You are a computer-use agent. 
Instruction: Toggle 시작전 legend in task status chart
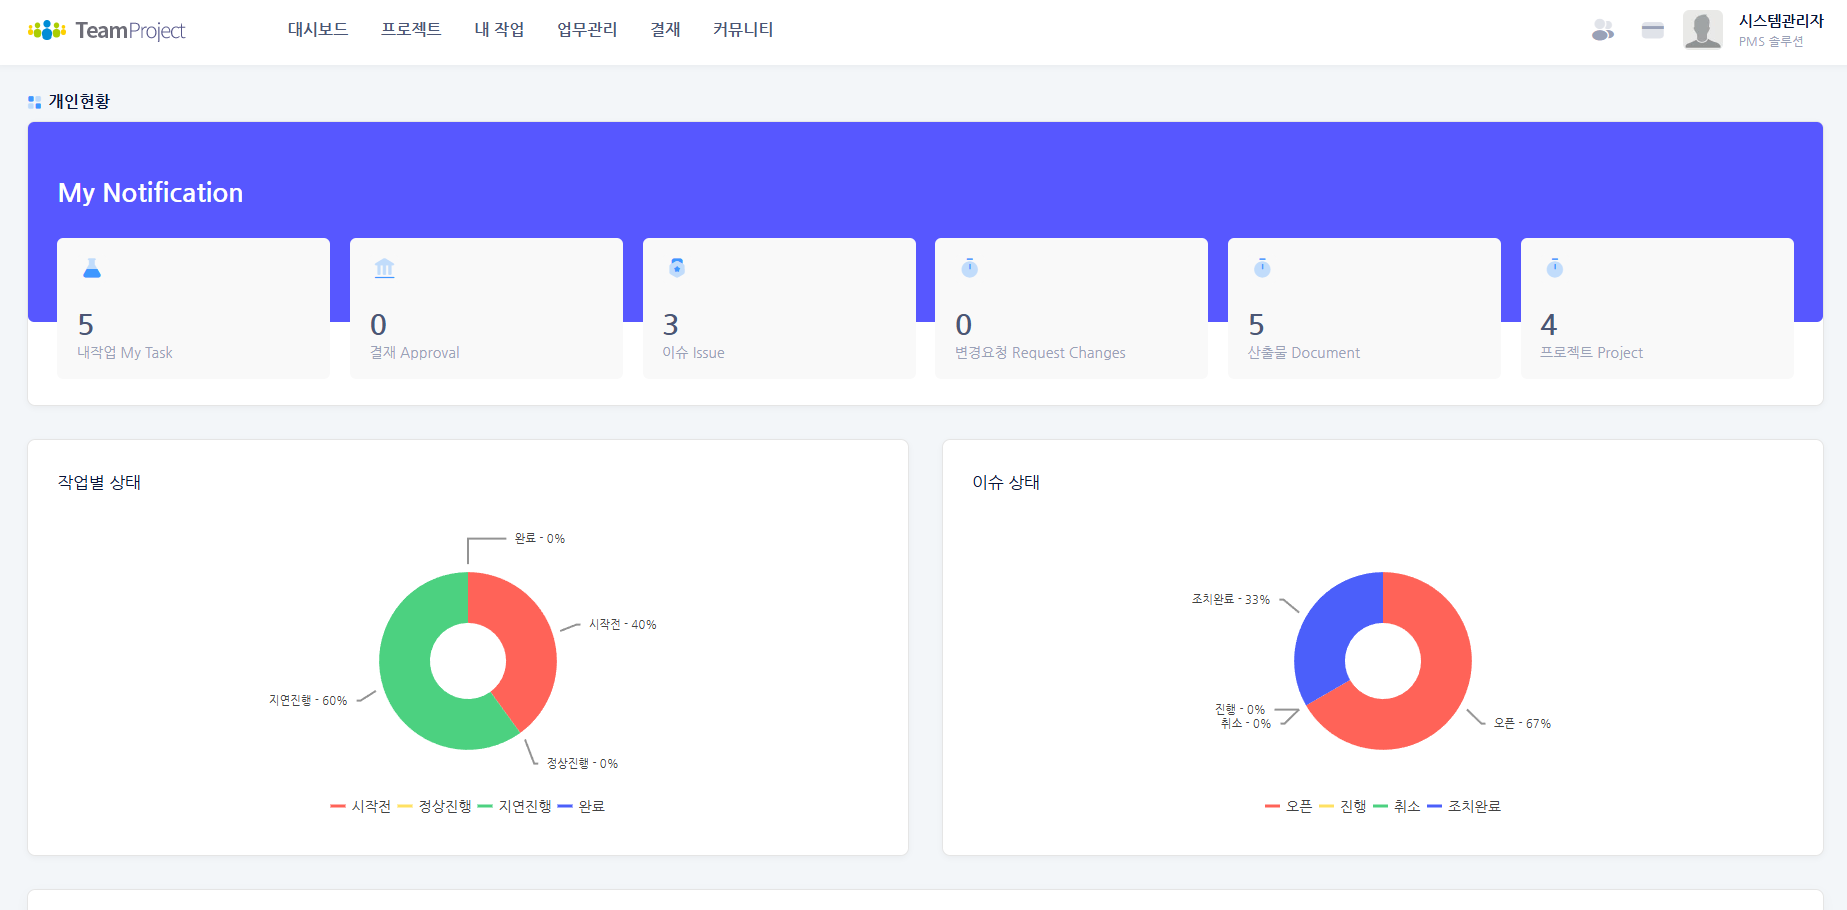[x=361, y=806]
